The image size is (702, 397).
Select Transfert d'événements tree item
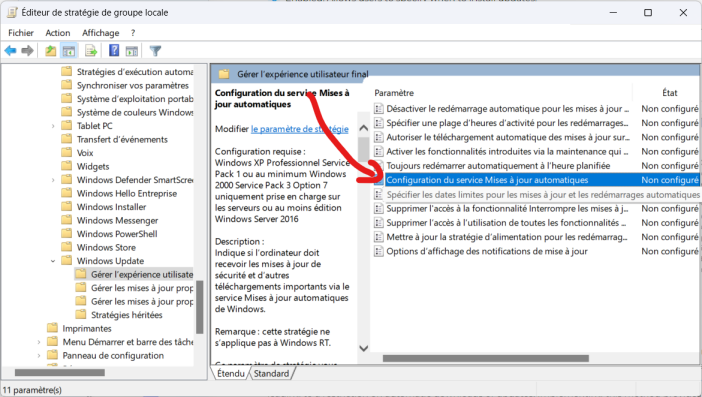click(x=122, y=139)
